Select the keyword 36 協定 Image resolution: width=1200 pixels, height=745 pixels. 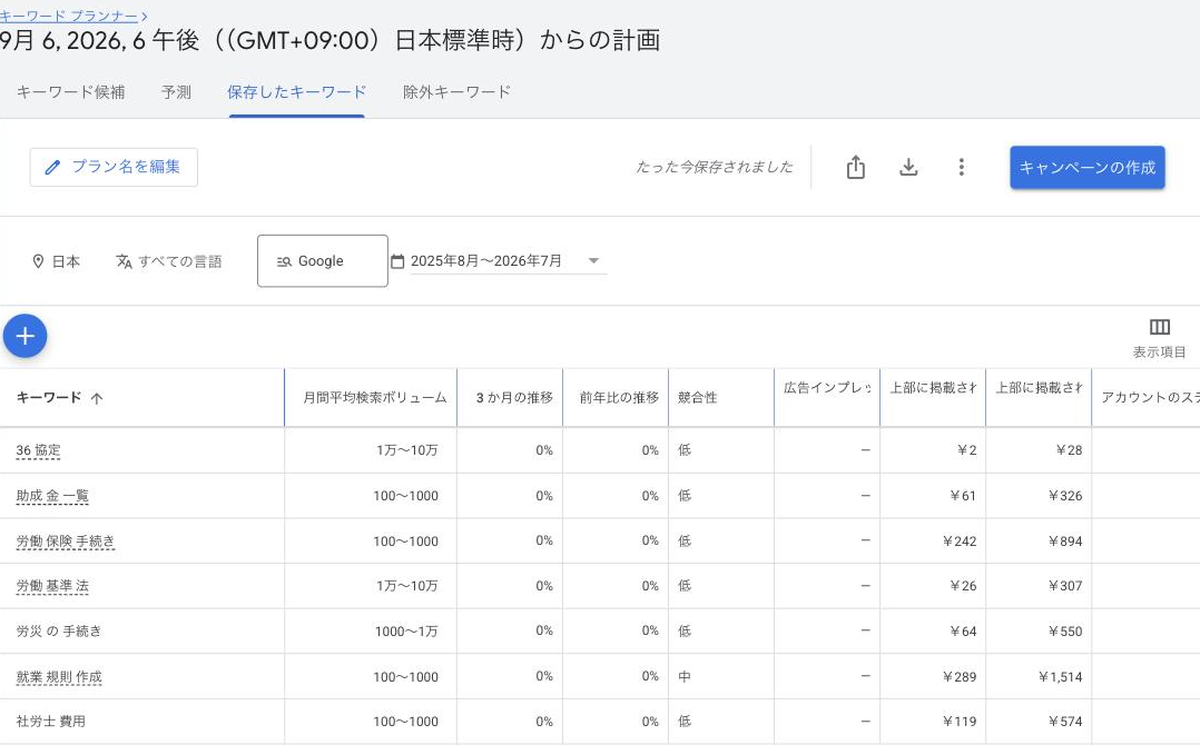pyautogui.click(x=38, y=451)
